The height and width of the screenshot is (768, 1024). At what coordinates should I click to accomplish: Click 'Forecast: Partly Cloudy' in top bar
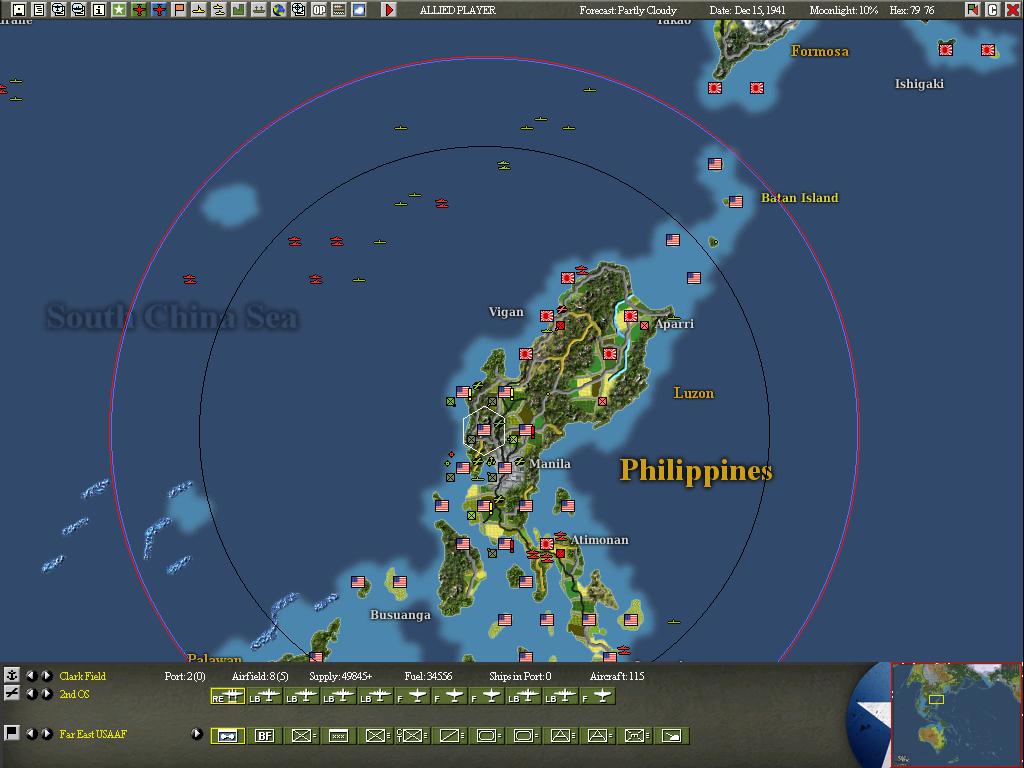pyautogui.click(x=628, y=10)
